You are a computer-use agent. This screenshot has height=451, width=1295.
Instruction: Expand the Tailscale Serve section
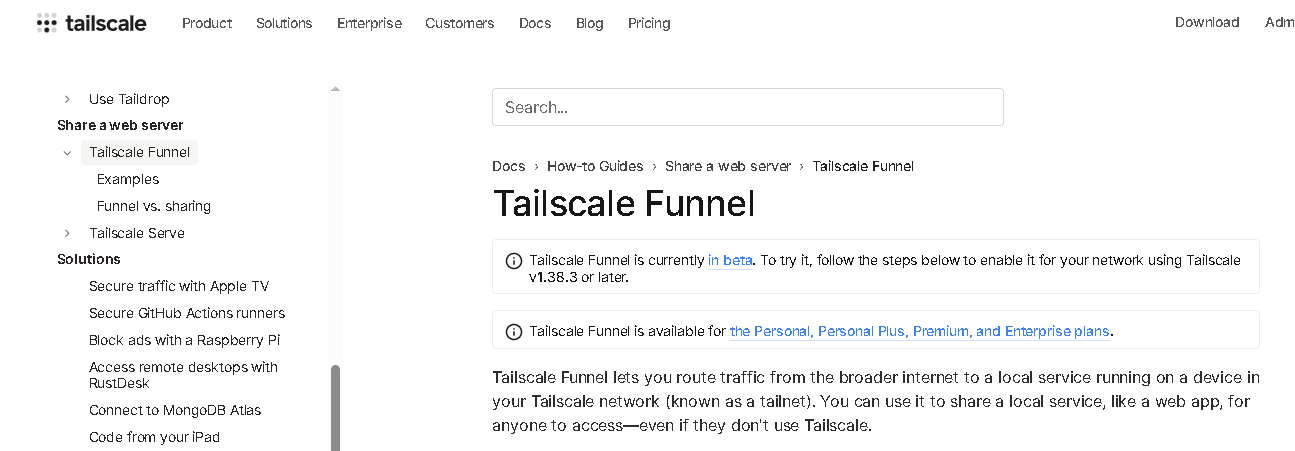[67, 233]
